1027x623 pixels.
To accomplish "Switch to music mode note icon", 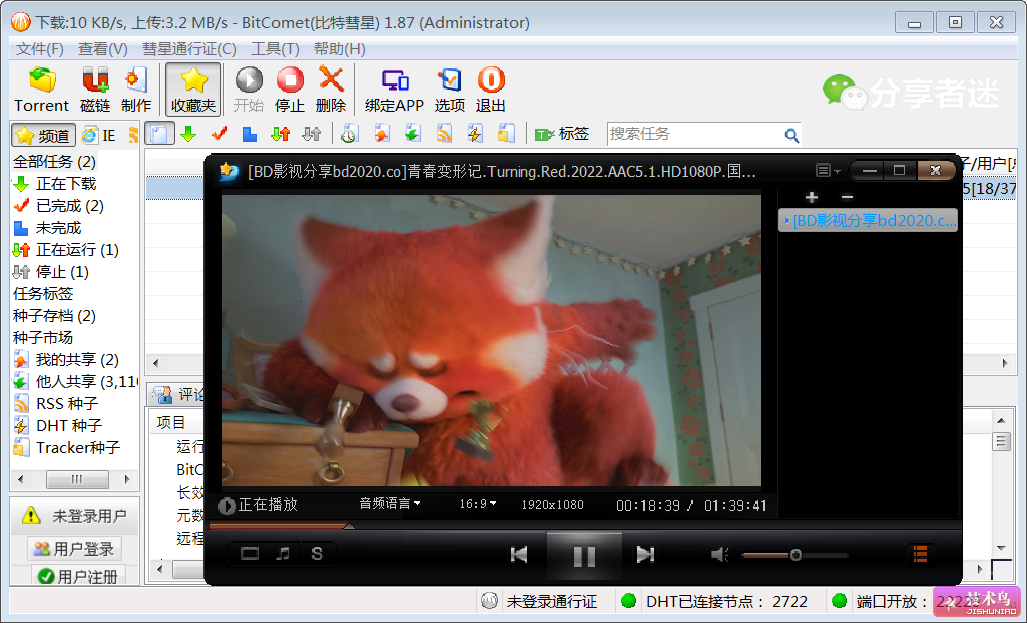I will [283, 554].
